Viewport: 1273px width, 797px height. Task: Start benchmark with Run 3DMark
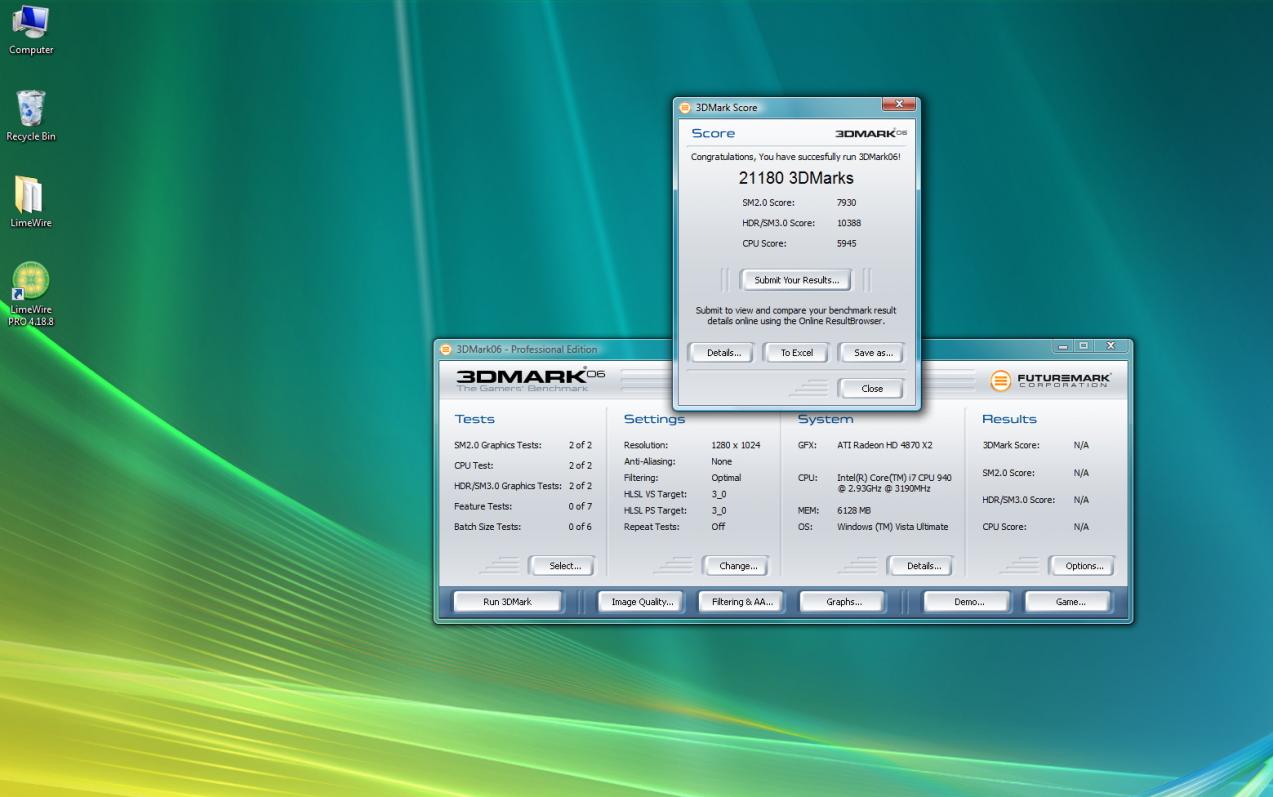coord(508,602)
